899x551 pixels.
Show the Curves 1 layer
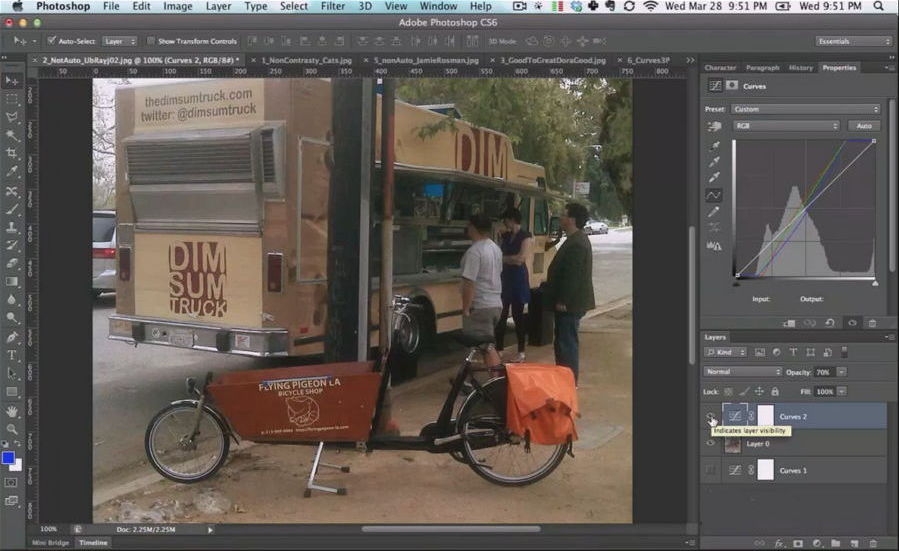710,470
